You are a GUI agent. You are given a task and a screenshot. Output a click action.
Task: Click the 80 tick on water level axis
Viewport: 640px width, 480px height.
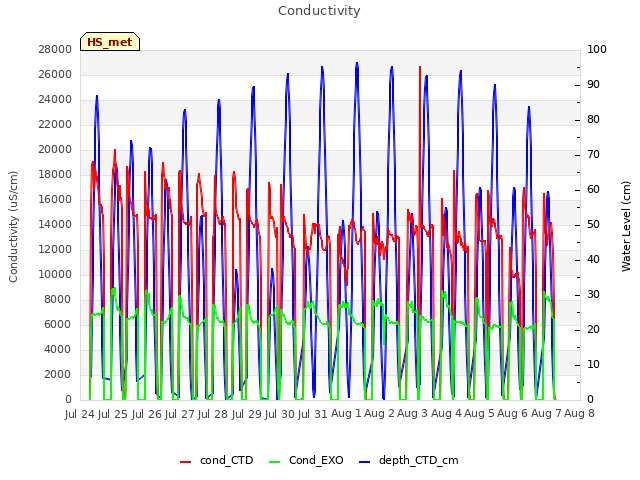coord(593,120)
